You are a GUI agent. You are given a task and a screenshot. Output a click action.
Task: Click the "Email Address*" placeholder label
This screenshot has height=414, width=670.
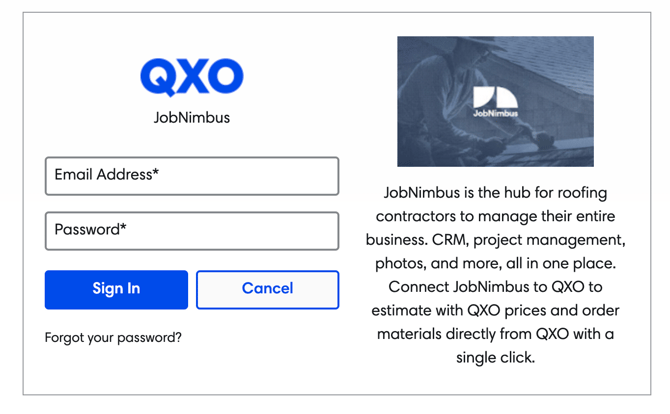[x=107, y=175]
